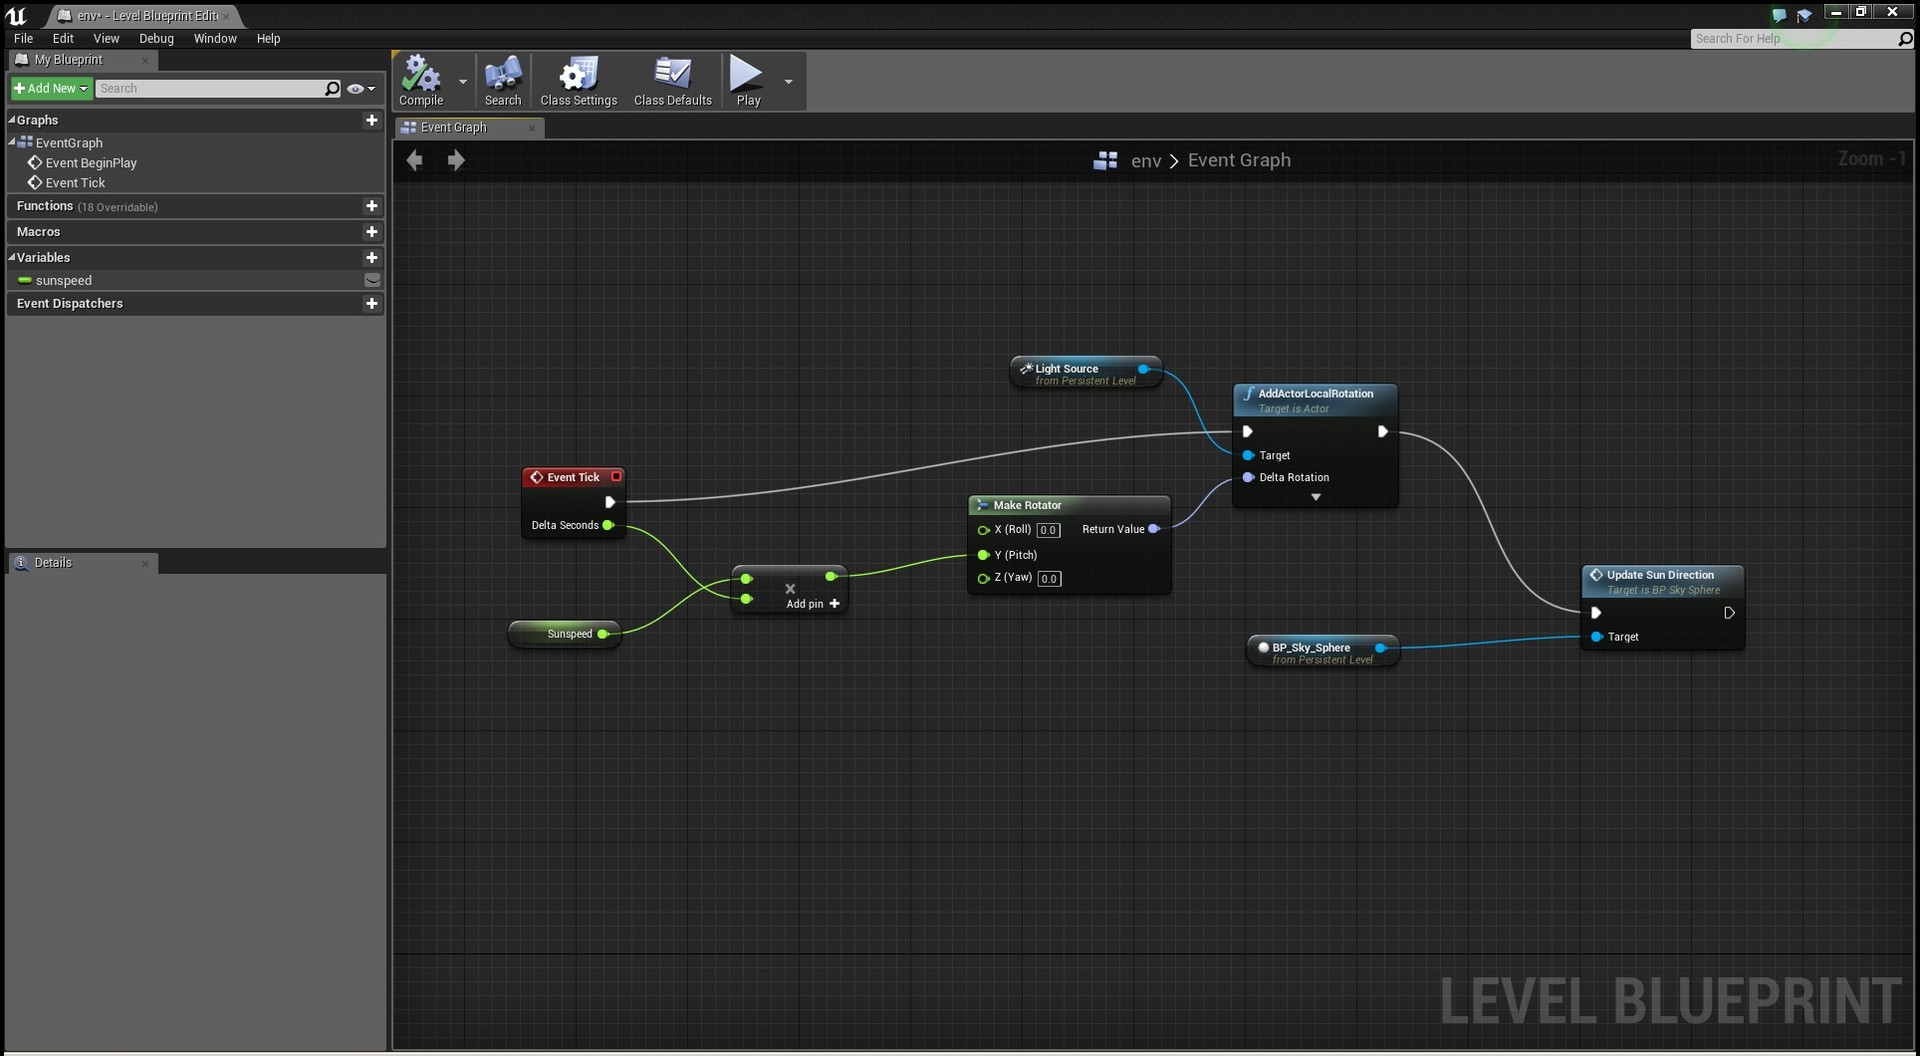Select the Event Graph tab
This screenshot has width=1920, height=1056.
(x=453, y=127)
